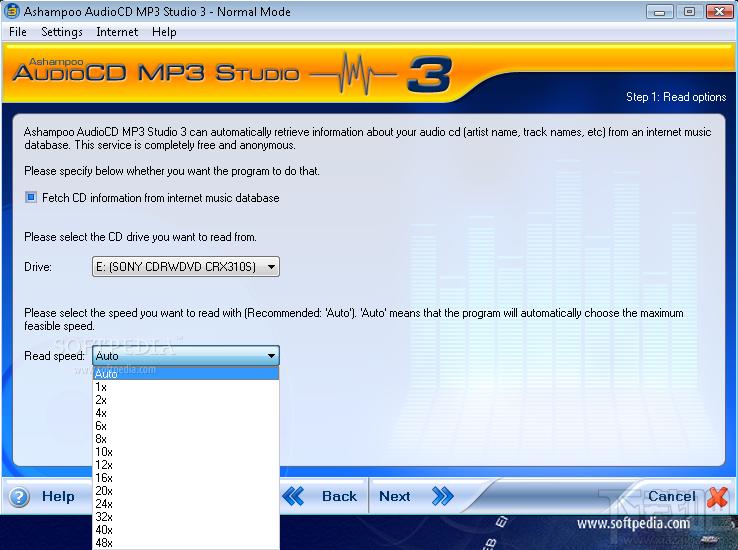Click the double right arrow Next icon

tap(442, 496)
